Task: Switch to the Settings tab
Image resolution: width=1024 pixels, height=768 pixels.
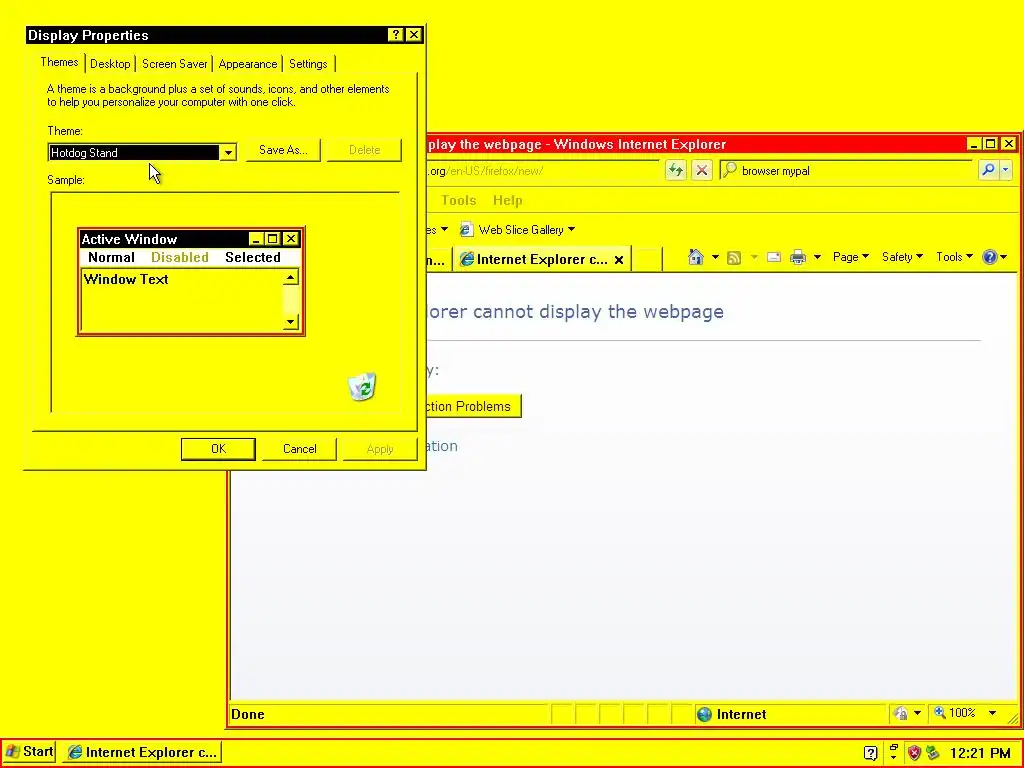Action: point(308,63)
